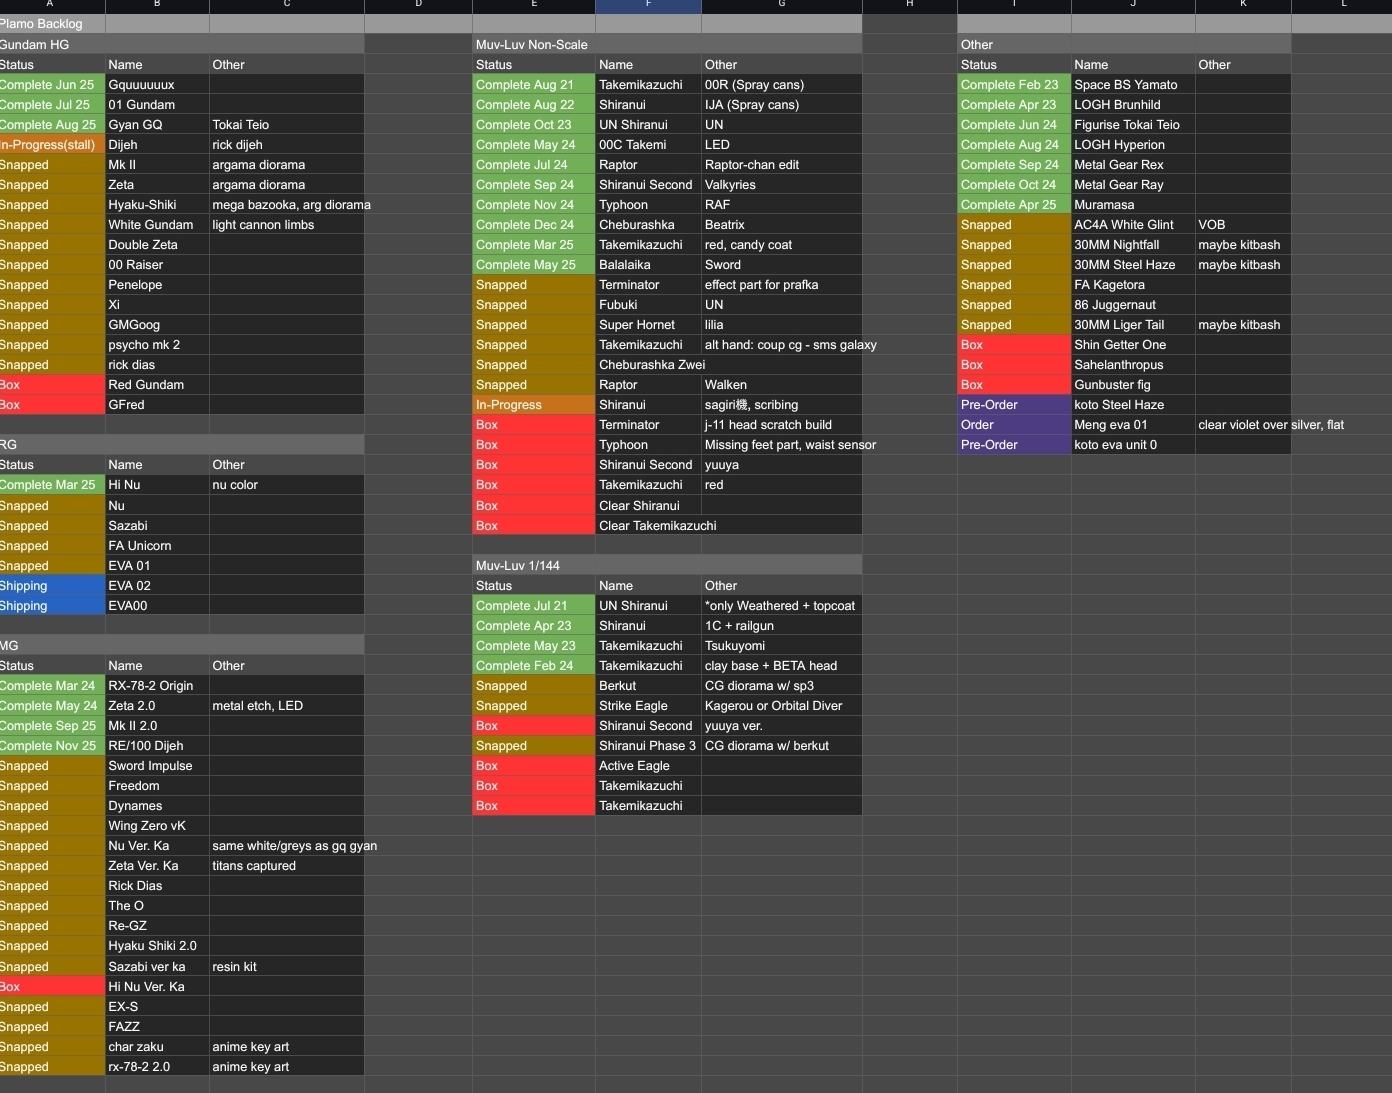Viewport: 1392px width, 1093px height.
Task: Select the "EVA 02" cell
Action: (157, 586)
